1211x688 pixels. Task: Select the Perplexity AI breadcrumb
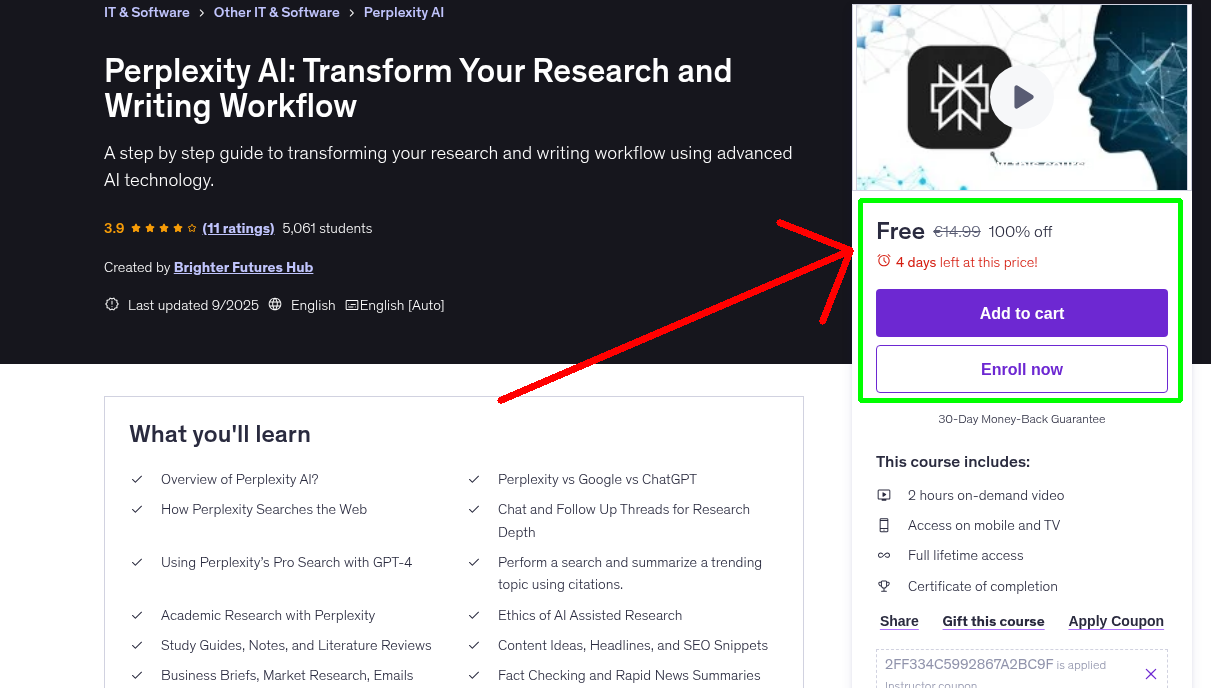403,12
